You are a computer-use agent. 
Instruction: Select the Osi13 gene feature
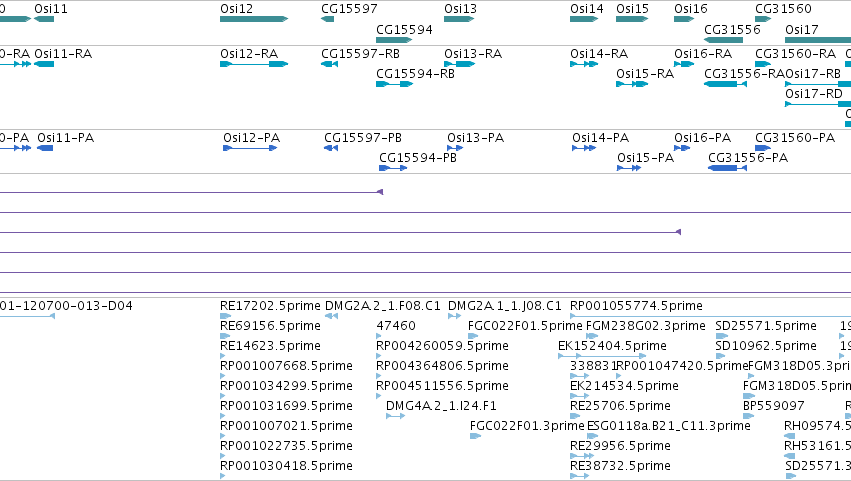[459, 19]
